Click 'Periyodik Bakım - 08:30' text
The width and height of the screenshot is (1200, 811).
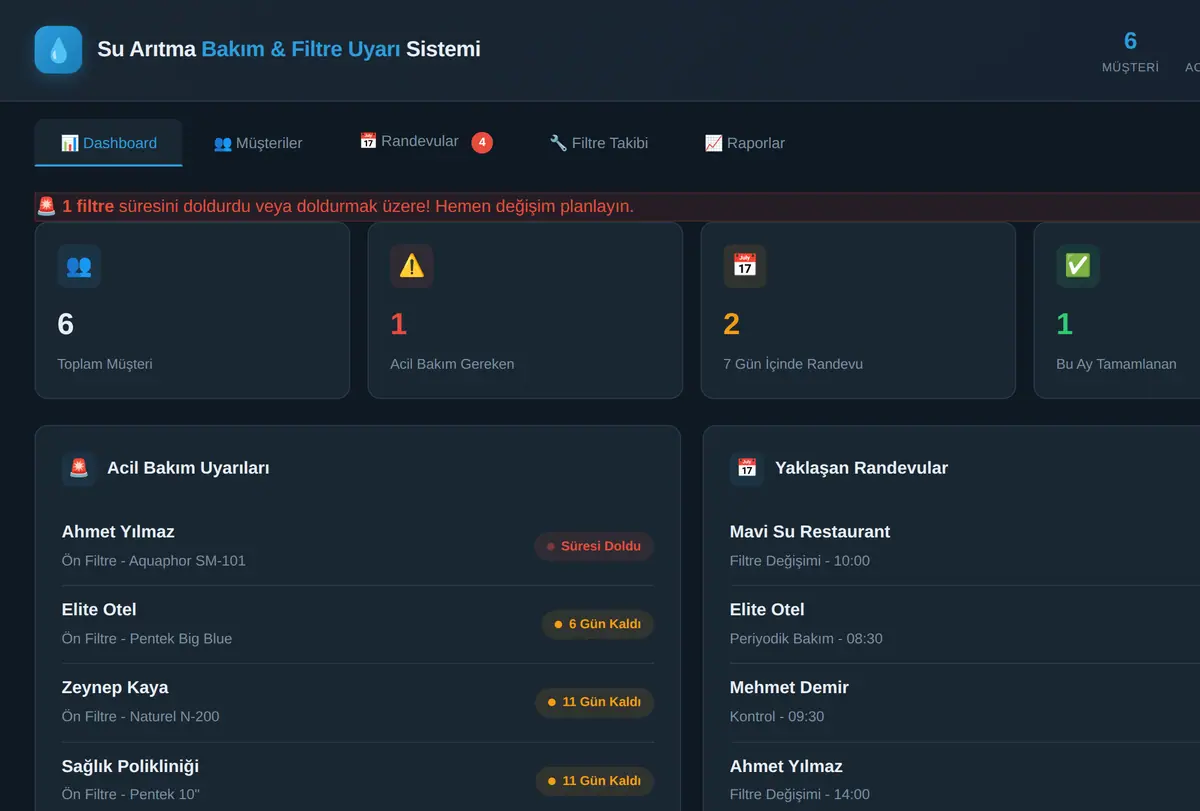click(806, 639)
